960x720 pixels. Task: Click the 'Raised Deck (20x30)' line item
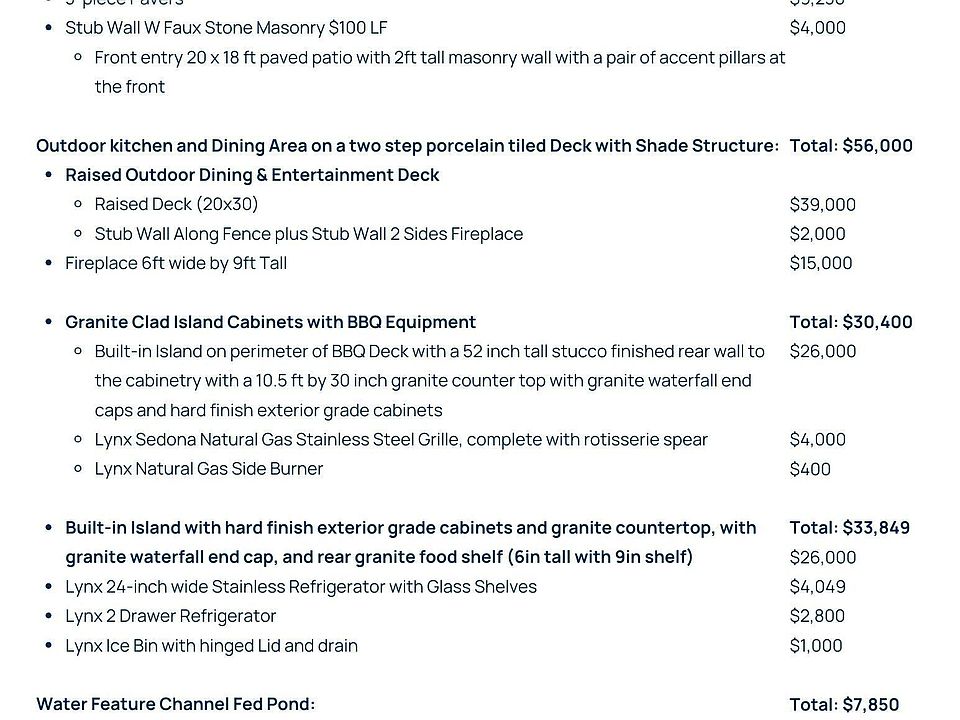[176, 205]
